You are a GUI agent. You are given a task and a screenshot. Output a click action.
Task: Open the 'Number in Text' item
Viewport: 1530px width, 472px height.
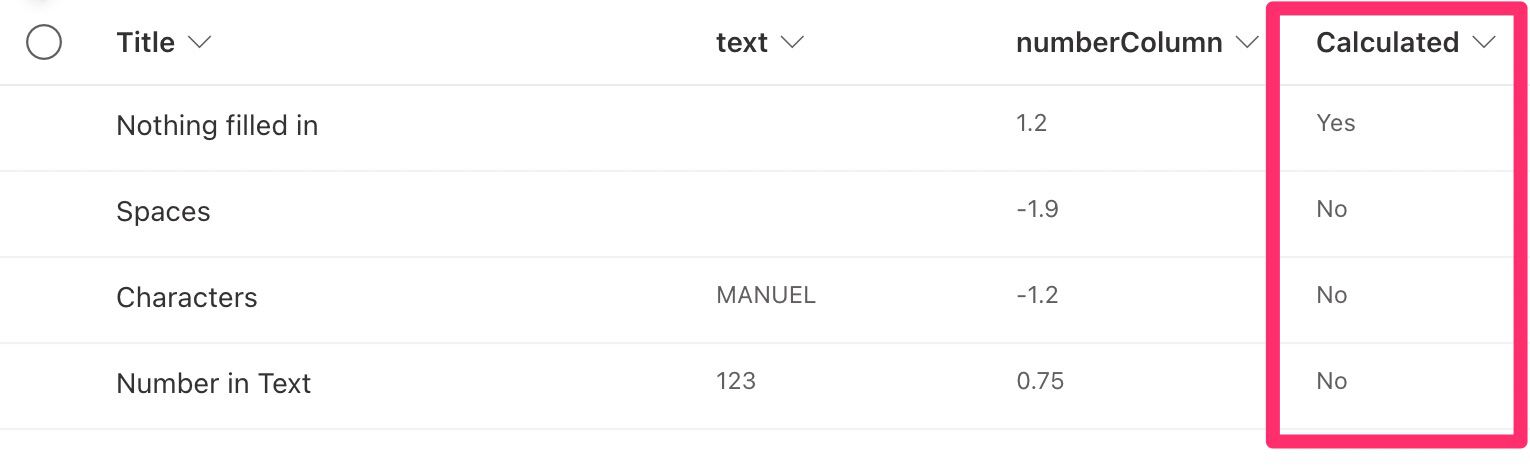coord(214,384)
